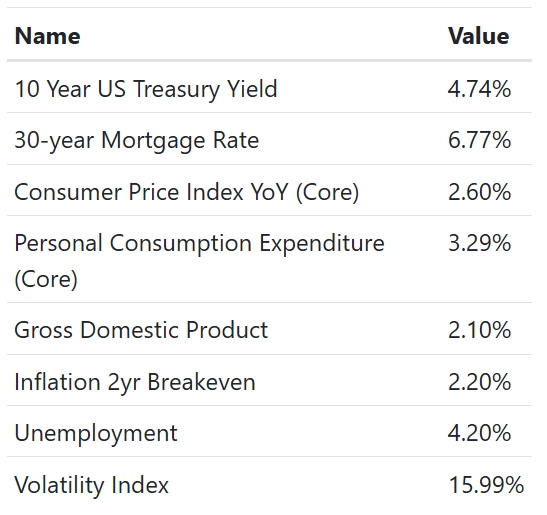Select the Gross Domestic Product row

pos(269,329)
